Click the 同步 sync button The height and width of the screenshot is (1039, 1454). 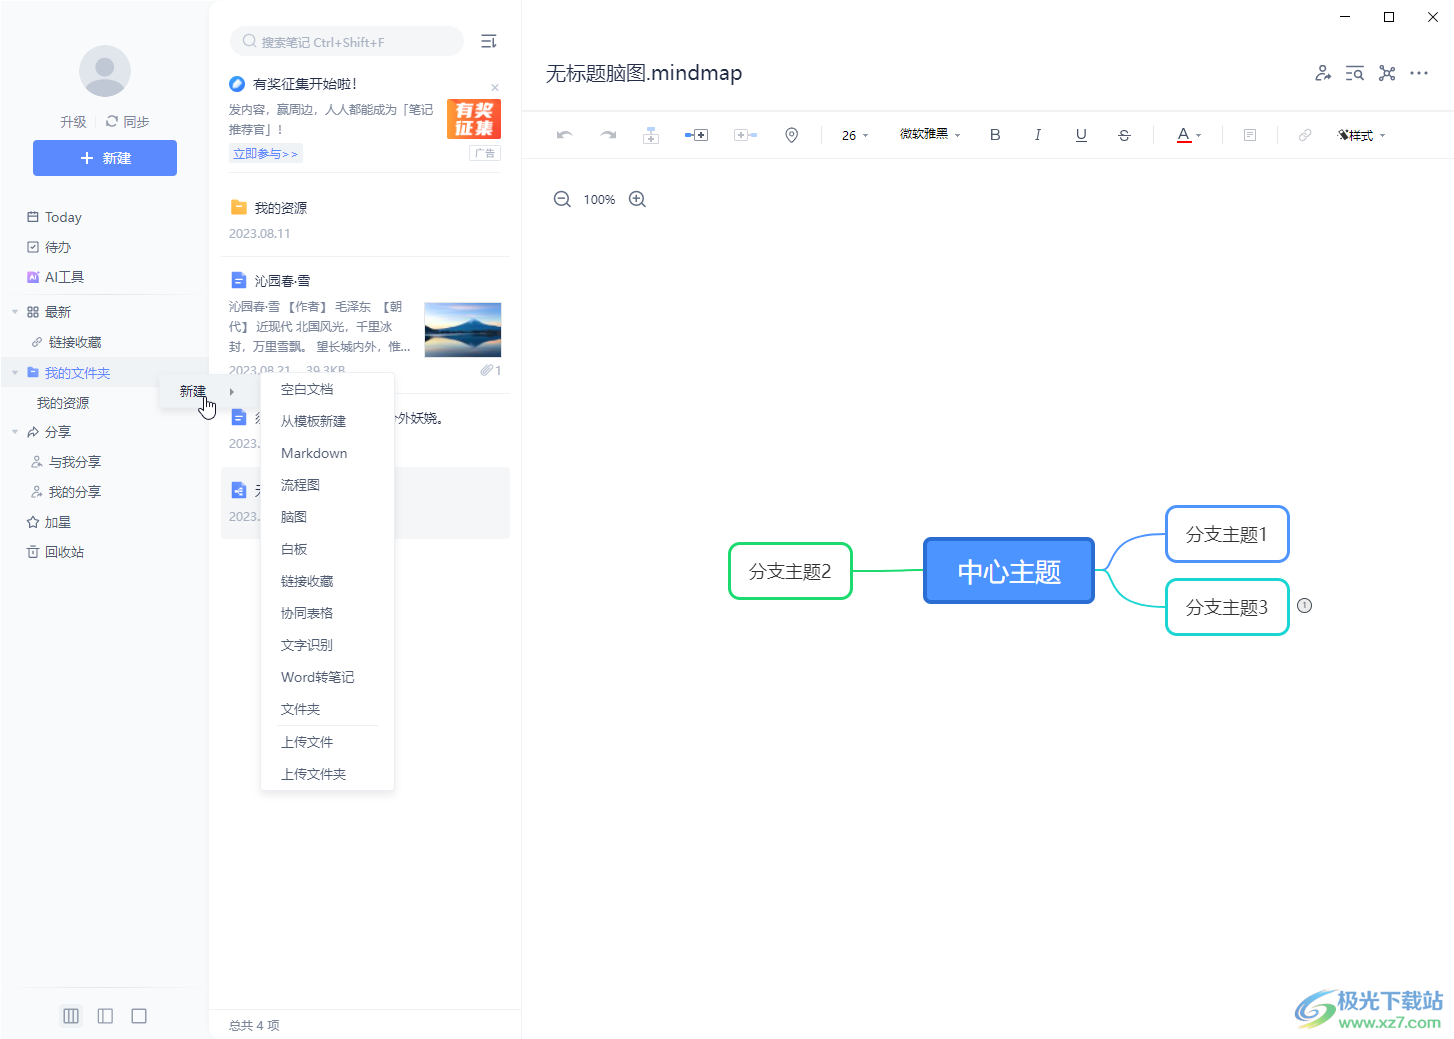click(x=128, y=122)
